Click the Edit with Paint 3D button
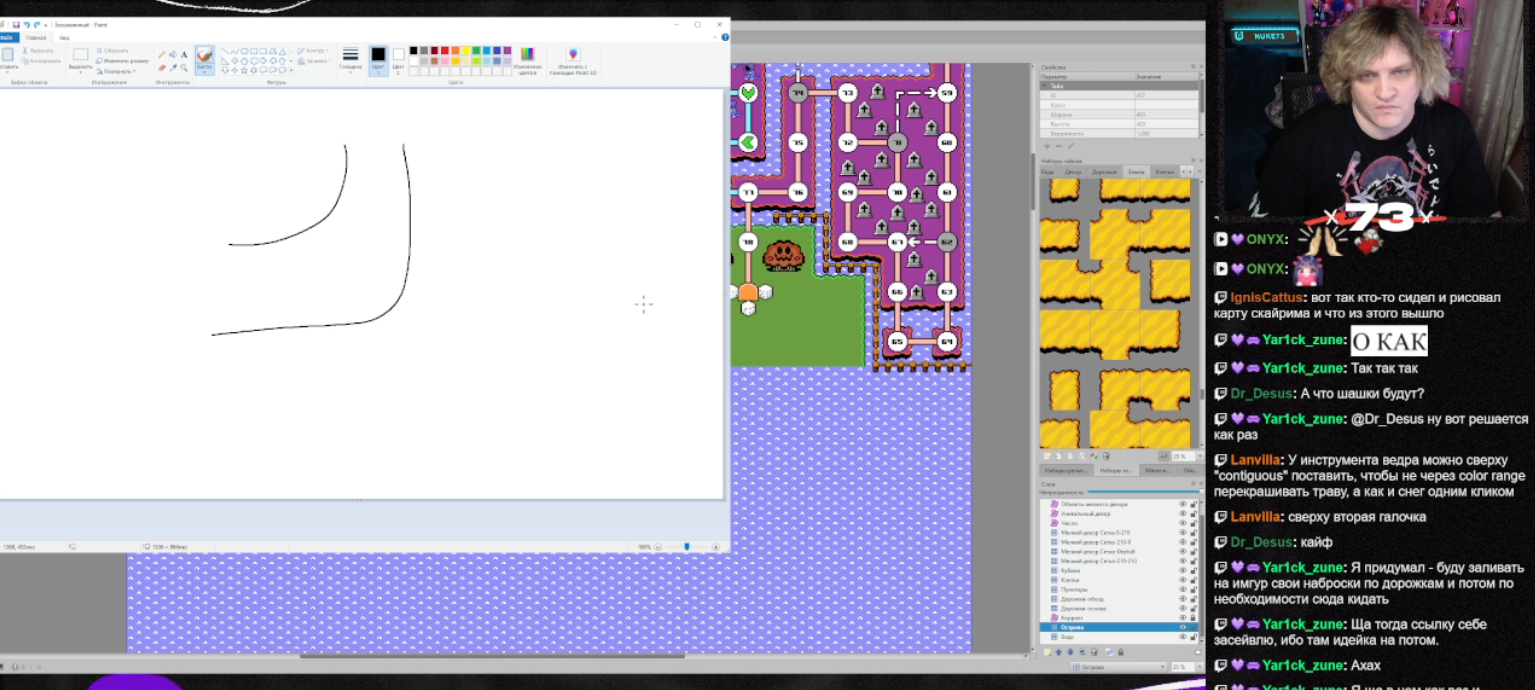 pos(573,59)
